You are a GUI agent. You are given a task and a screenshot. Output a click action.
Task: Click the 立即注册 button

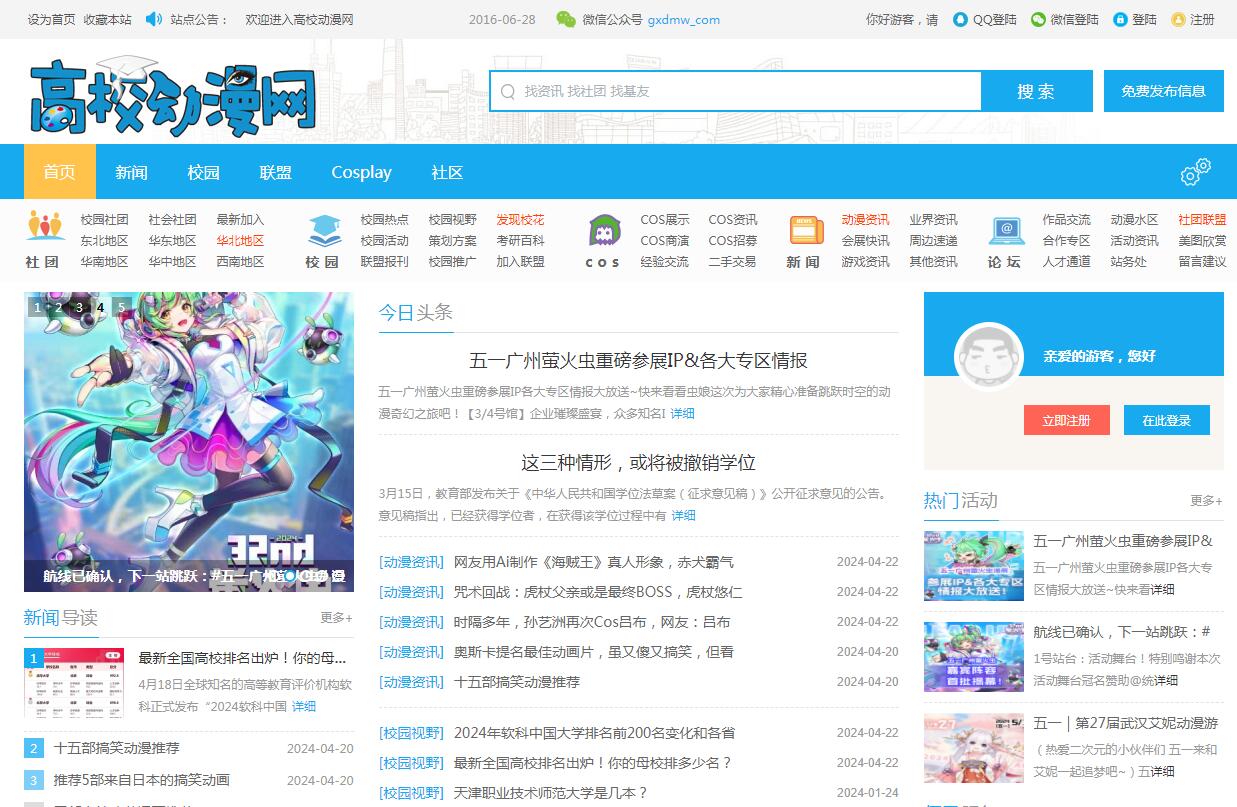[x=1067, y=420]
